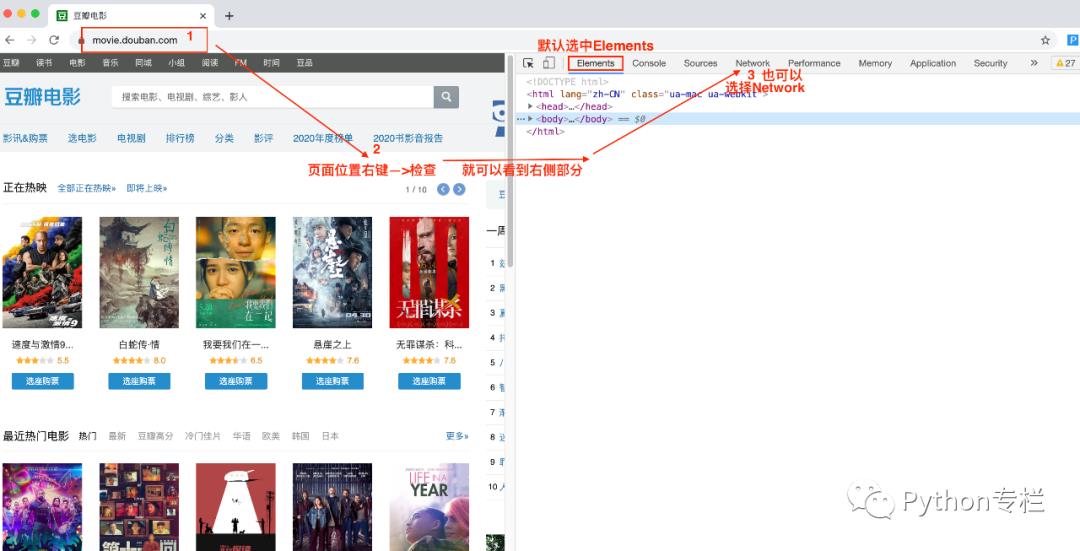Reload the page with the refresh icon
This screenshot has width=1080, height=551.
pos(54,40)
